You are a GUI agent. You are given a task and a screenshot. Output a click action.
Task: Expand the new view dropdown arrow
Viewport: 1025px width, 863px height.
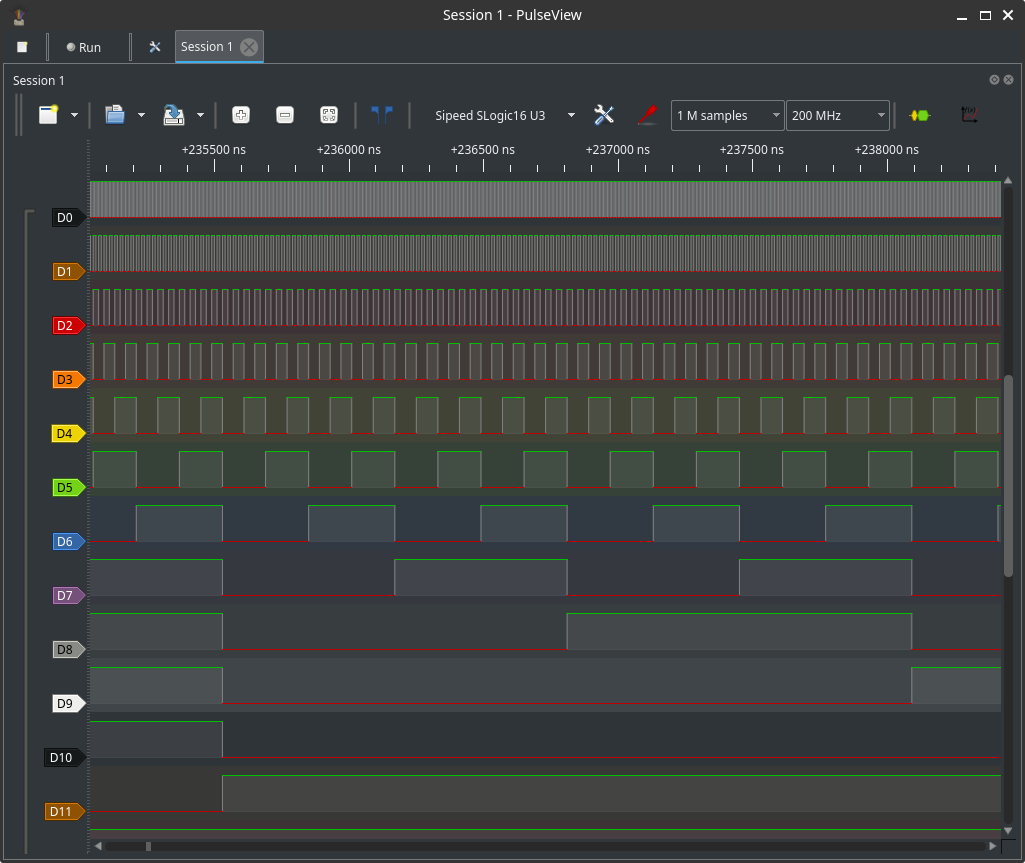coord(75,115)
